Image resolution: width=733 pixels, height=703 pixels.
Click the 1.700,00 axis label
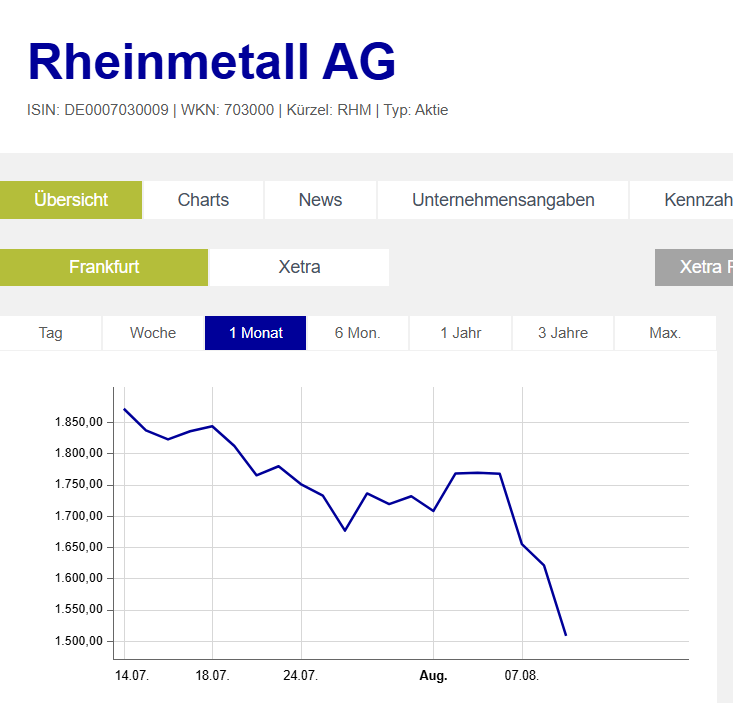(79, 516)
